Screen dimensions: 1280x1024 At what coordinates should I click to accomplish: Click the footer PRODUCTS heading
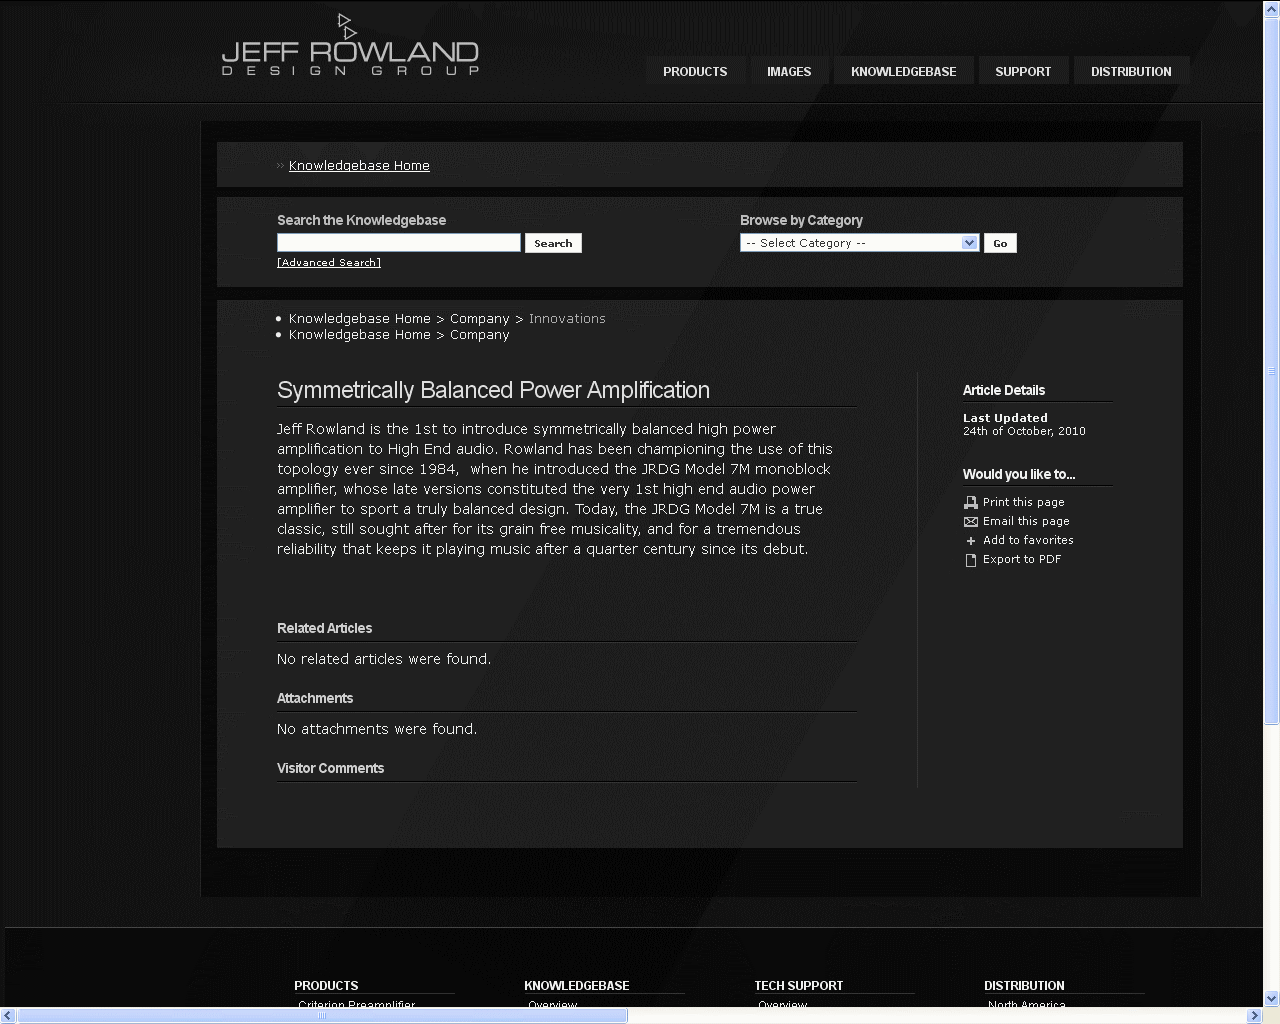326,985
